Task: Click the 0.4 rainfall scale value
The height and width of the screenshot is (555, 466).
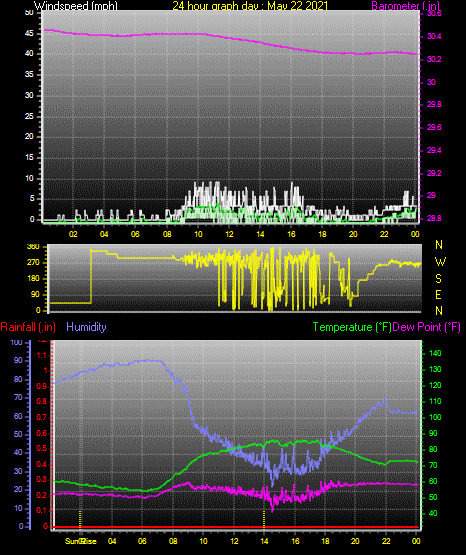Action: (x=42, y=464)
